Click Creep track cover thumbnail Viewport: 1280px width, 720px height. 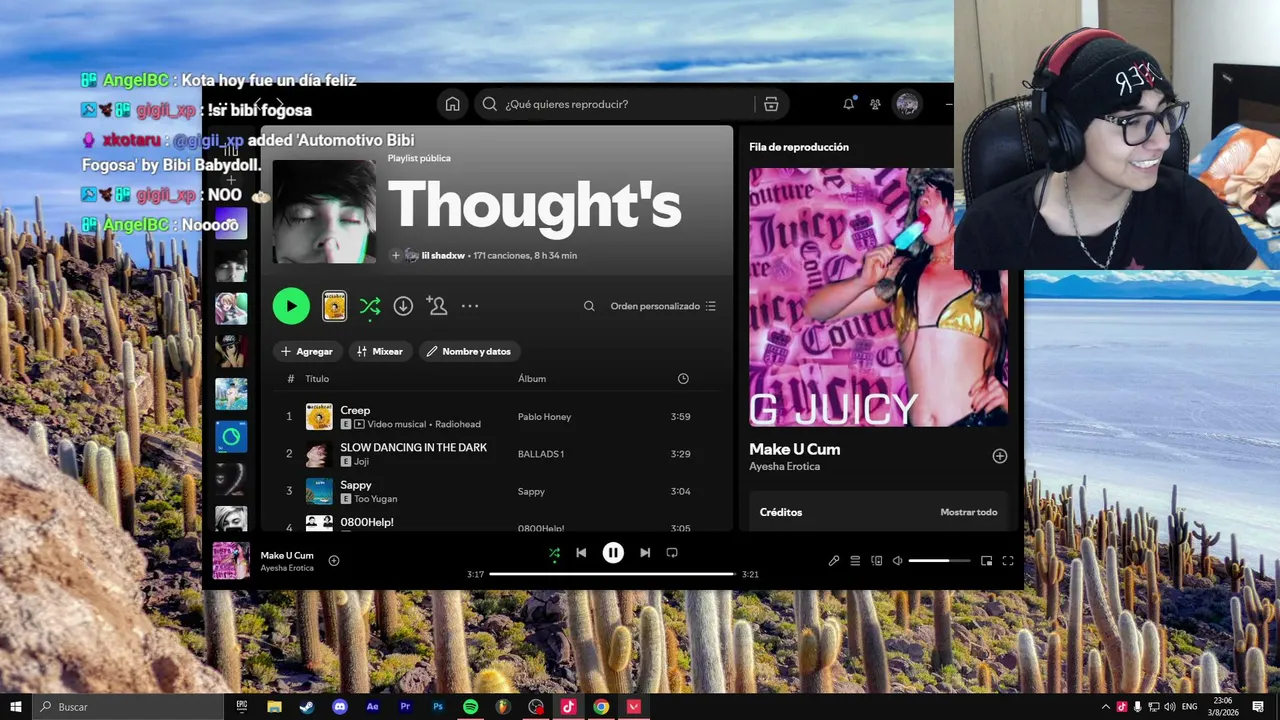(x=319, y=417)
